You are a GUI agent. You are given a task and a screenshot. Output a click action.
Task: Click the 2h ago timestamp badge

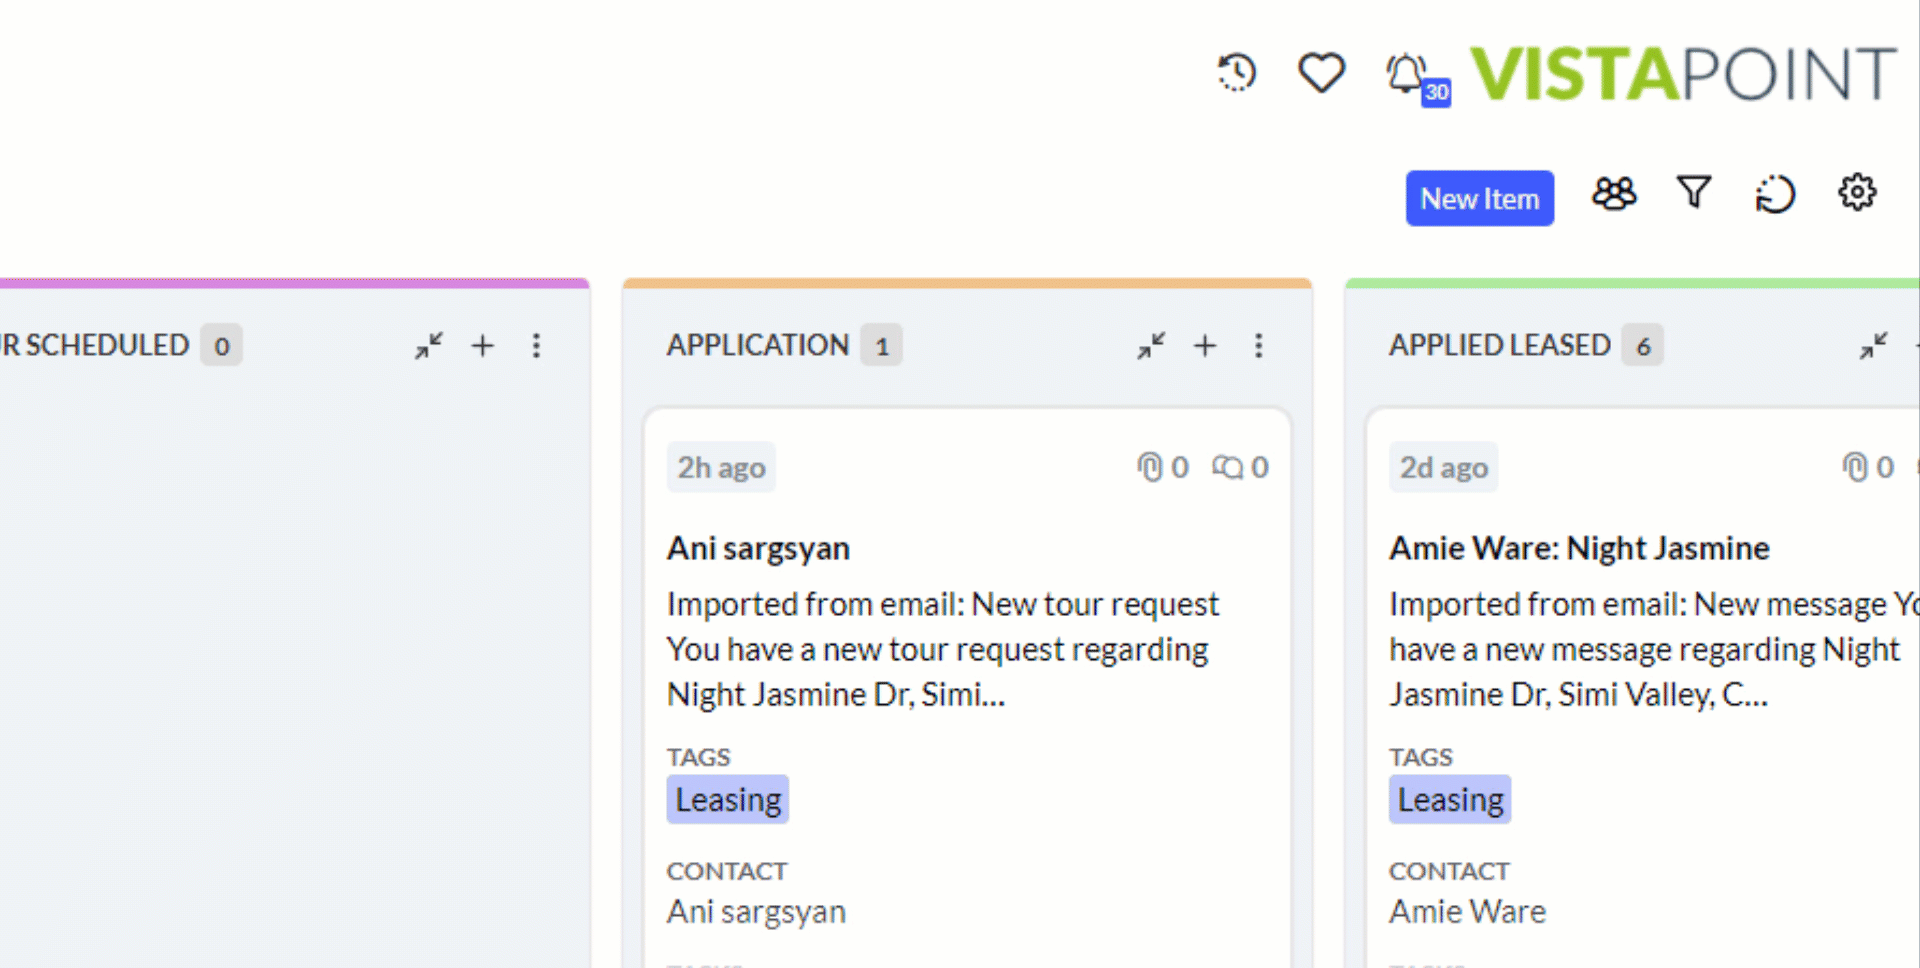(x=721, y=467)
